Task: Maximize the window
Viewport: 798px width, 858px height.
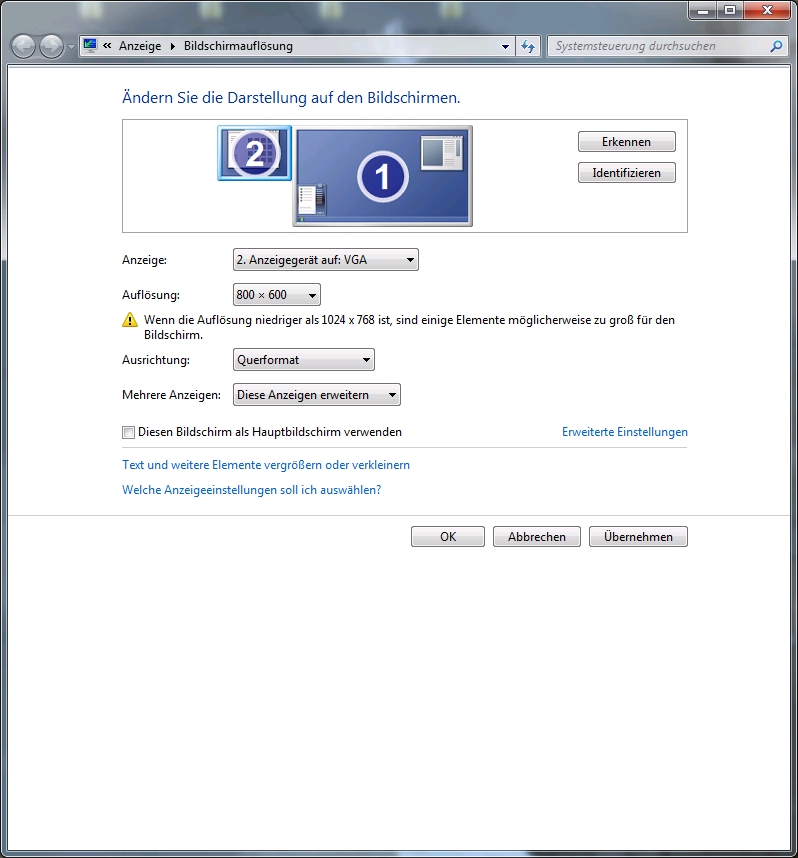Action: pos(730,10)
